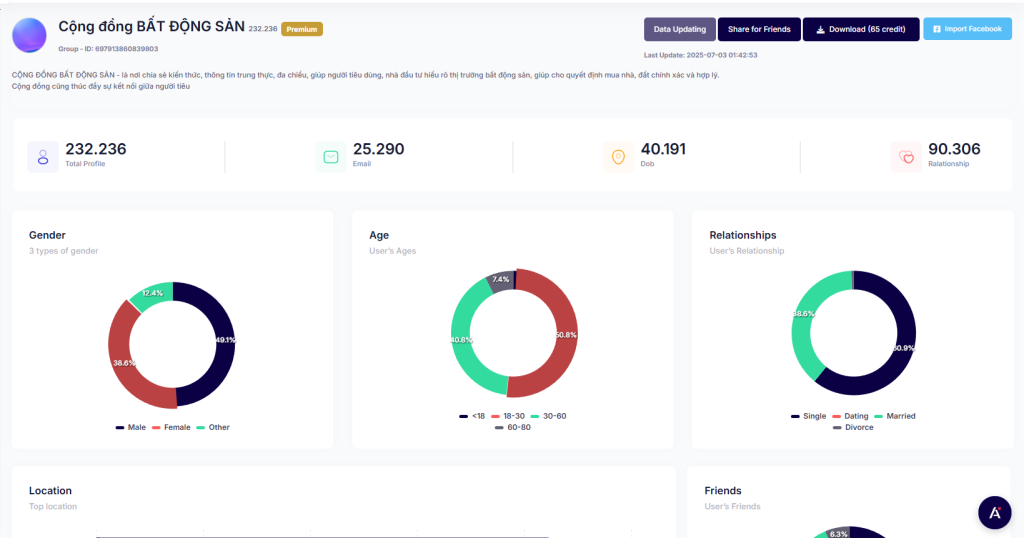Toggle the Single legend in Relationships chart
The height and width of the screenshot is (538, 1024).
tap(808, 416)
